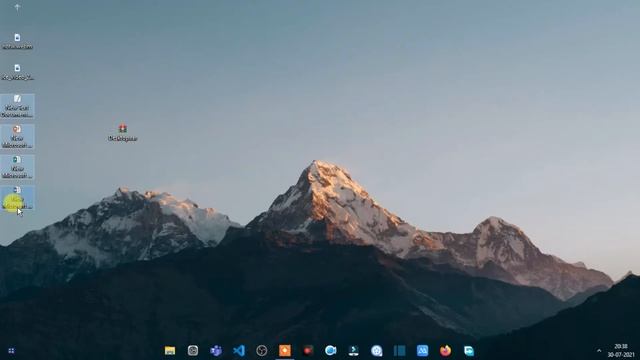Open the rightmost taskbar app after Firefox
The image size is (640, 360).
click(x=469, y=350)
